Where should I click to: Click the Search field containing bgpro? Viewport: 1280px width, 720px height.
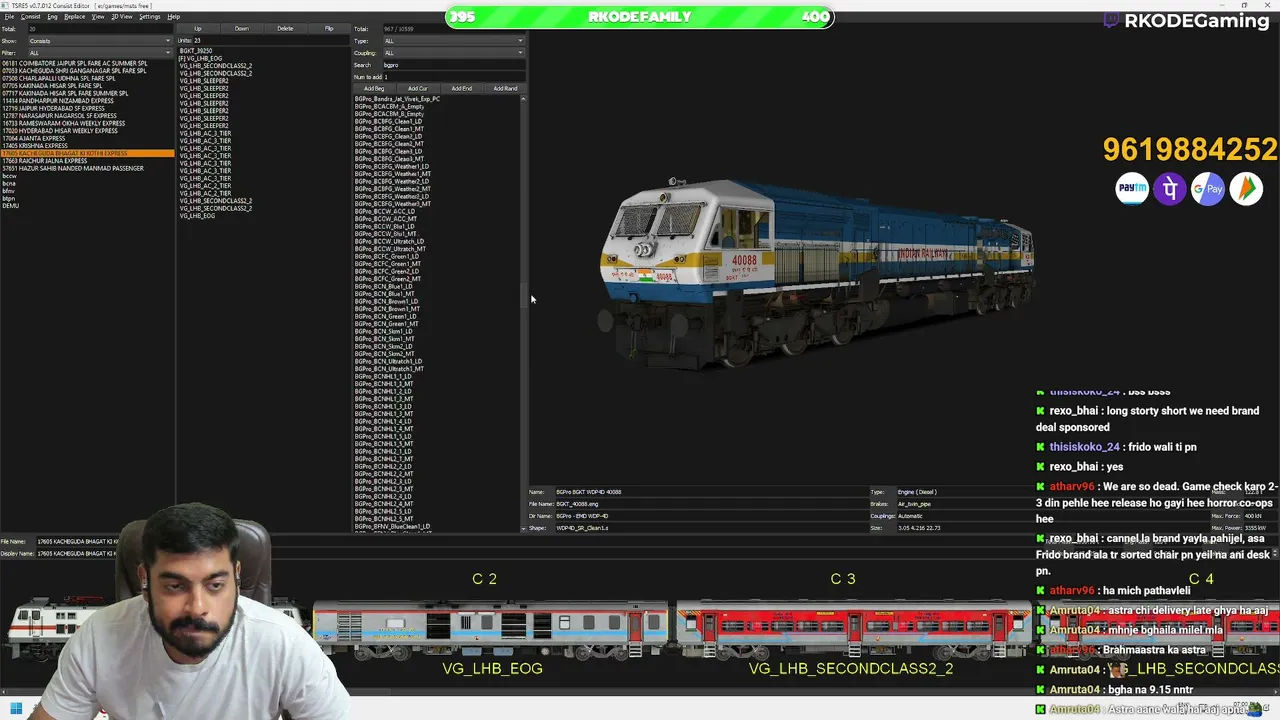(x=453, y=65)
